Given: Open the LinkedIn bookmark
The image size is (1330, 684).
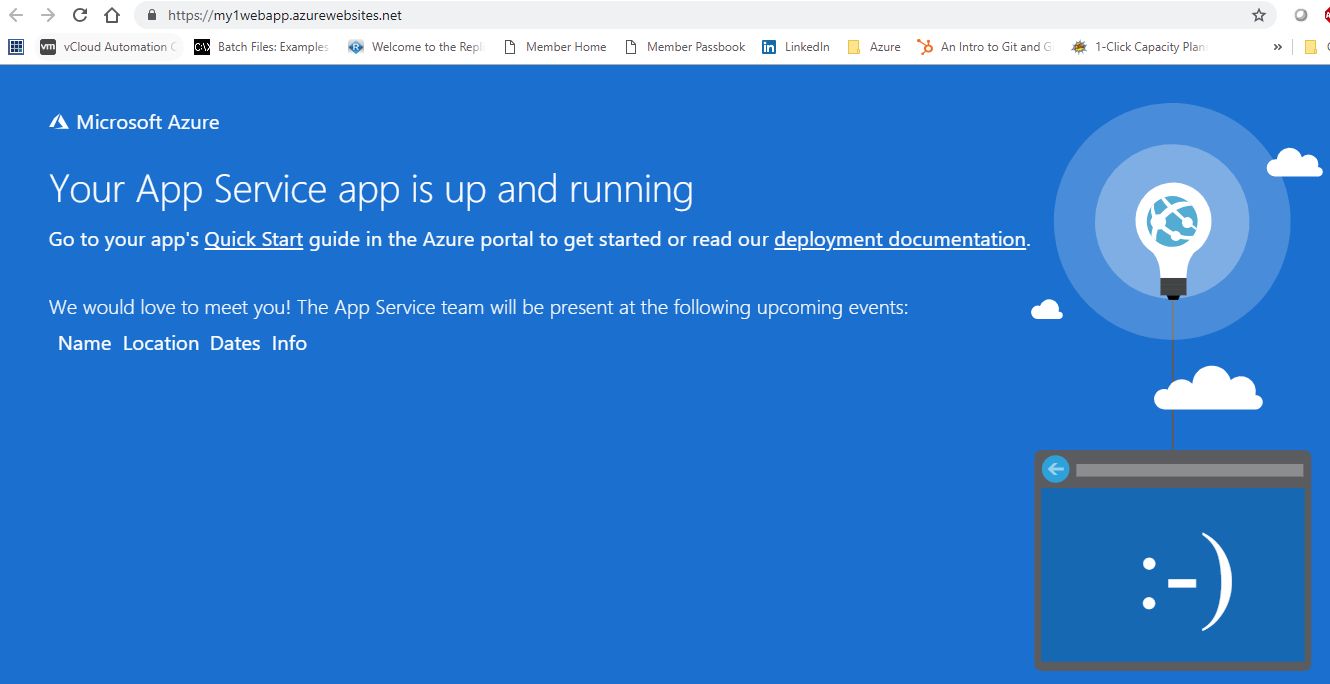Looking at the screenshot, I should pyautogui.click(x=796, y=47).
